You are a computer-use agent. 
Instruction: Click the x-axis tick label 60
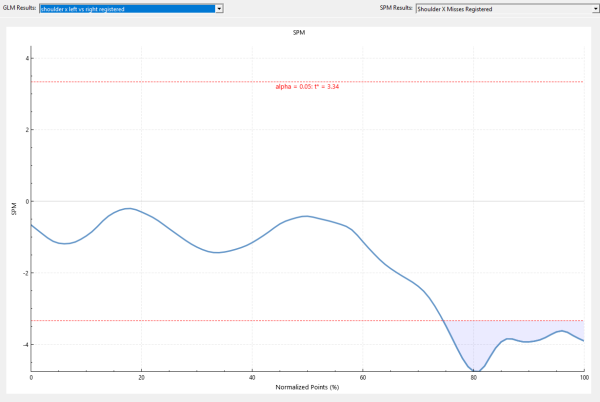pos(363,378)
